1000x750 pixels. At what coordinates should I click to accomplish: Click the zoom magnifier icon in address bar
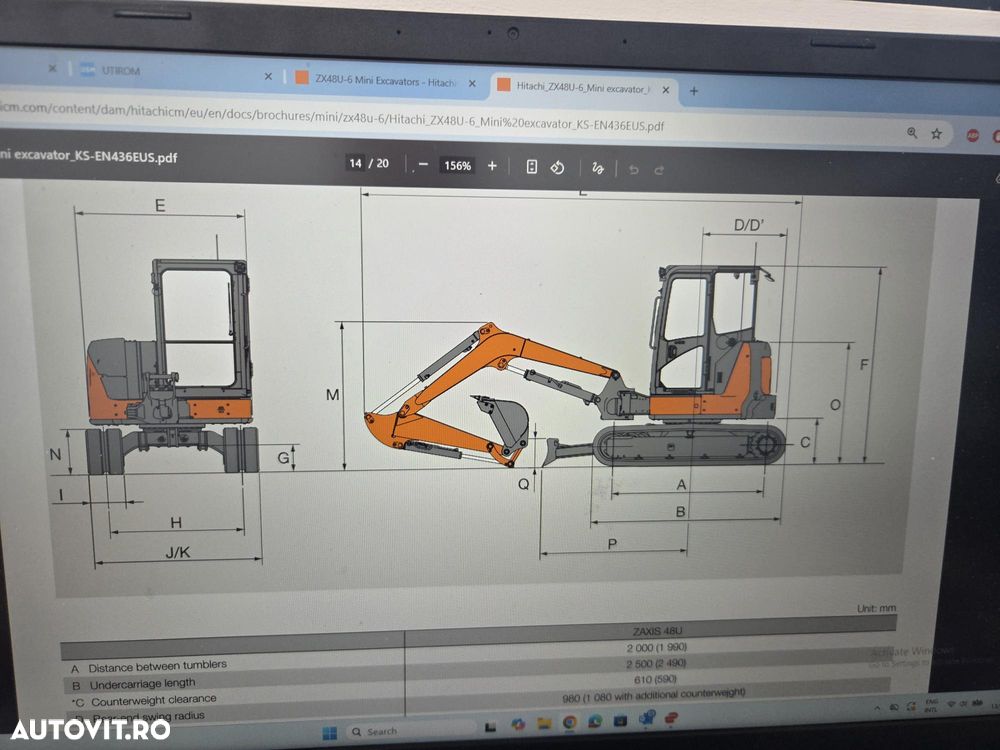click(912, 133)
